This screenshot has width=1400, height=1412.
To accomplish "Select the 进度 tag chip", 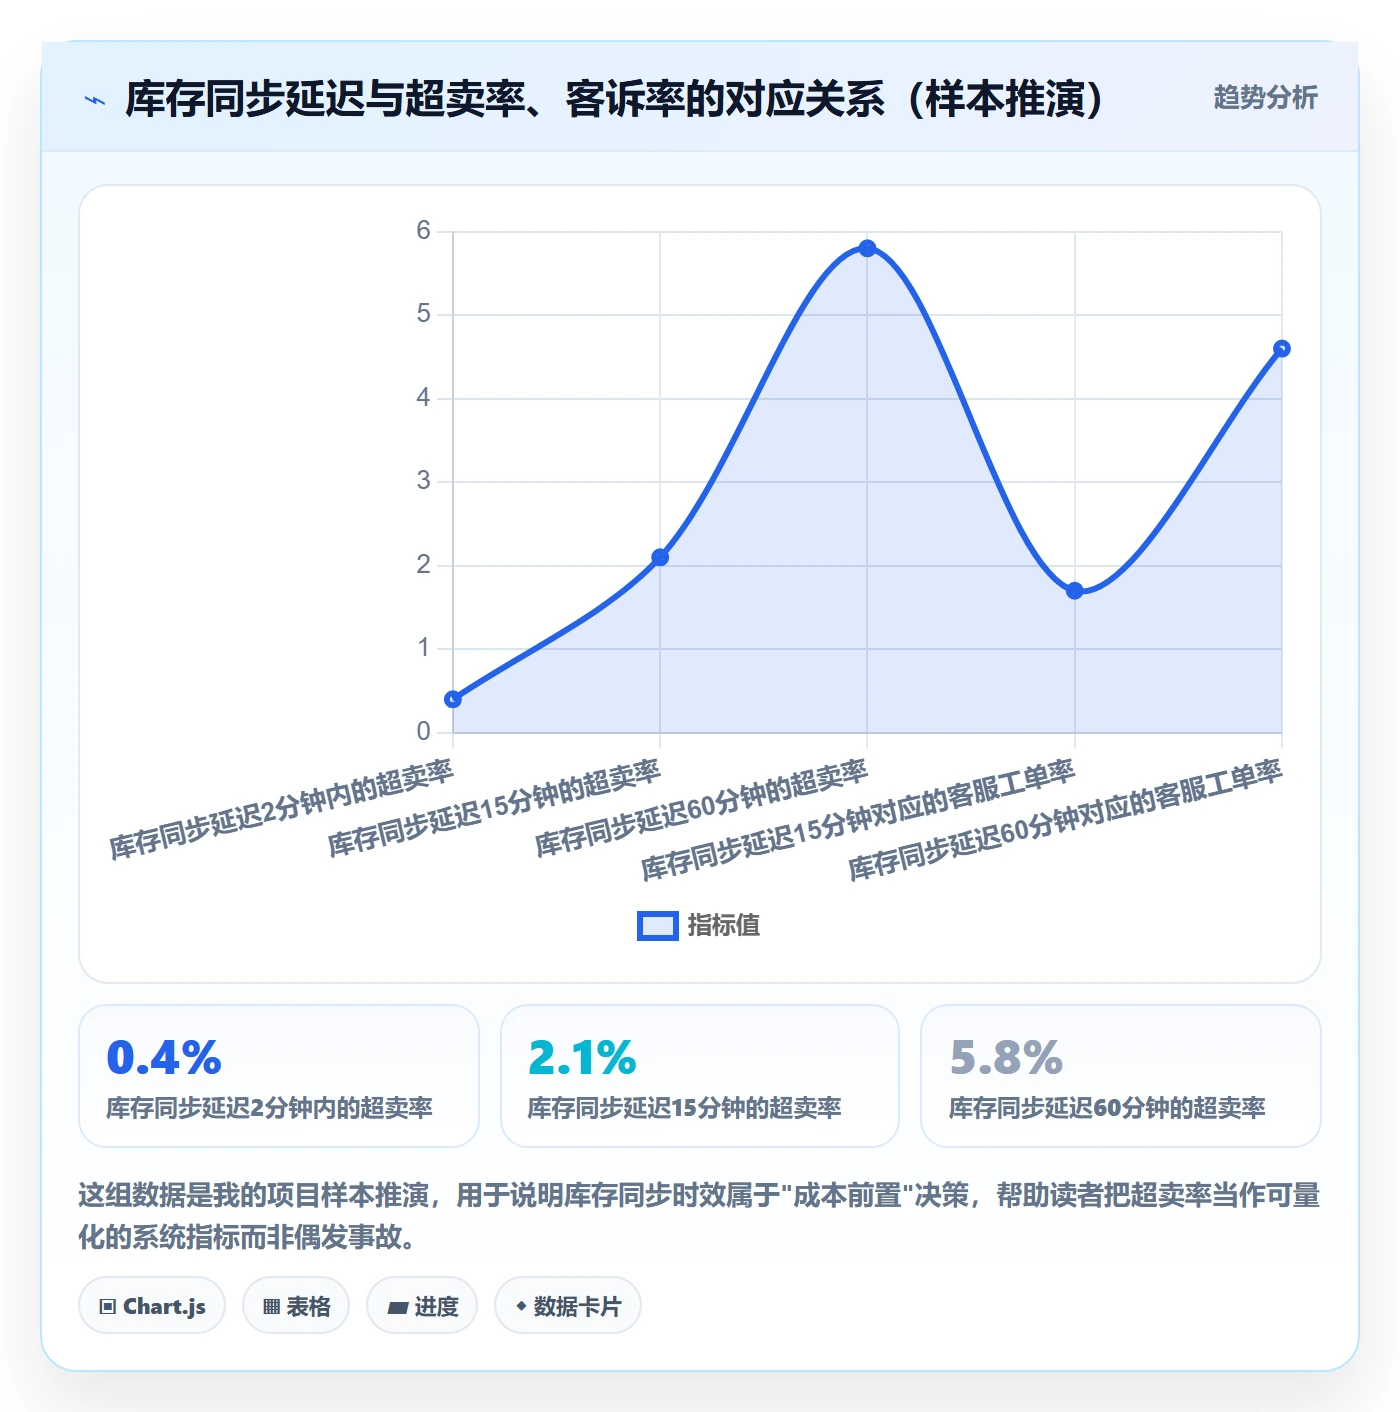I will (x=422, y=1306).
